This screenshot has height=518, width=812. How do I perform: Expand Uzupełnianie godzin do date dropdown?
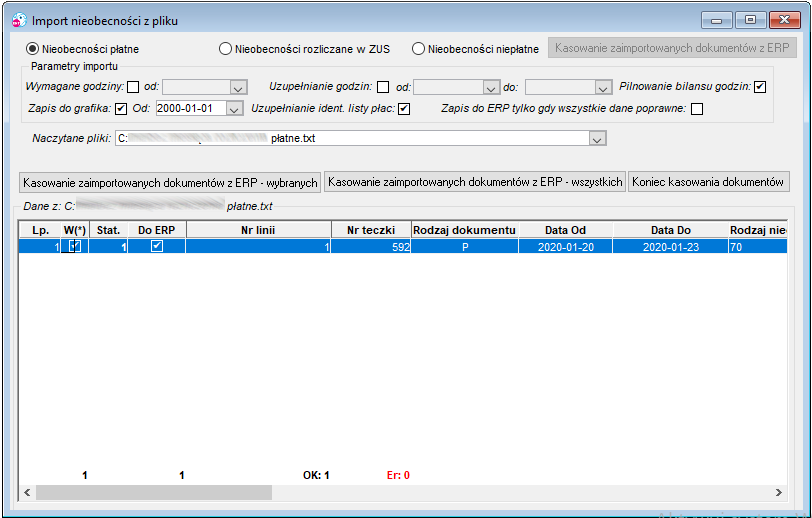603,88
